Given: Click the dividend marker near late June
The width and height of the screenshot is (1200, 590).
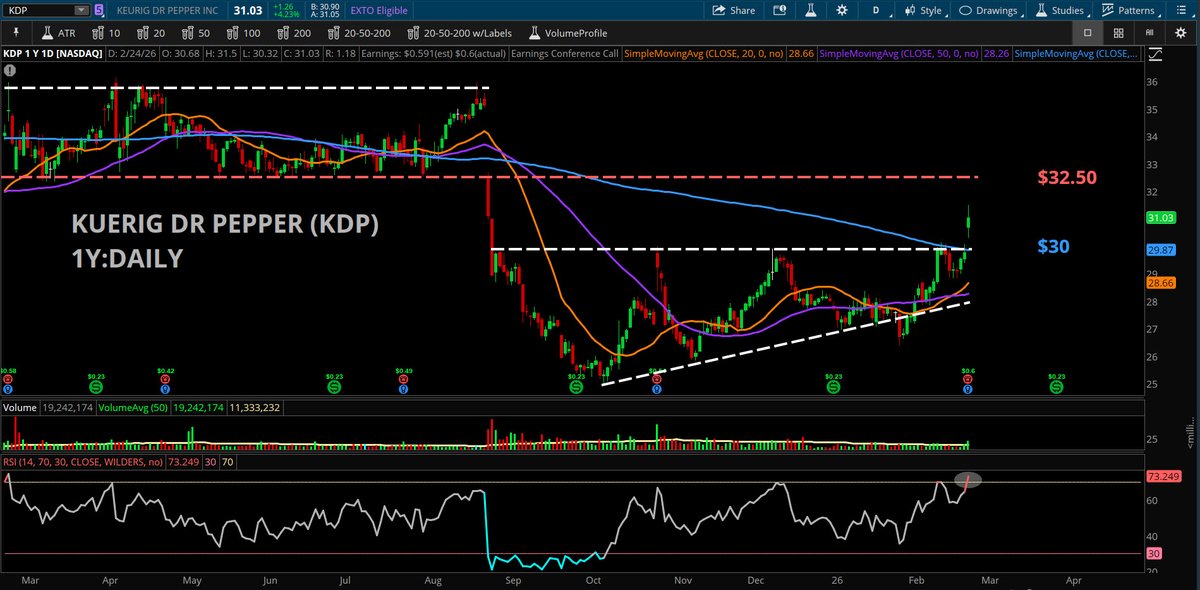Looking at the screenshot, I should pos(334,385).
